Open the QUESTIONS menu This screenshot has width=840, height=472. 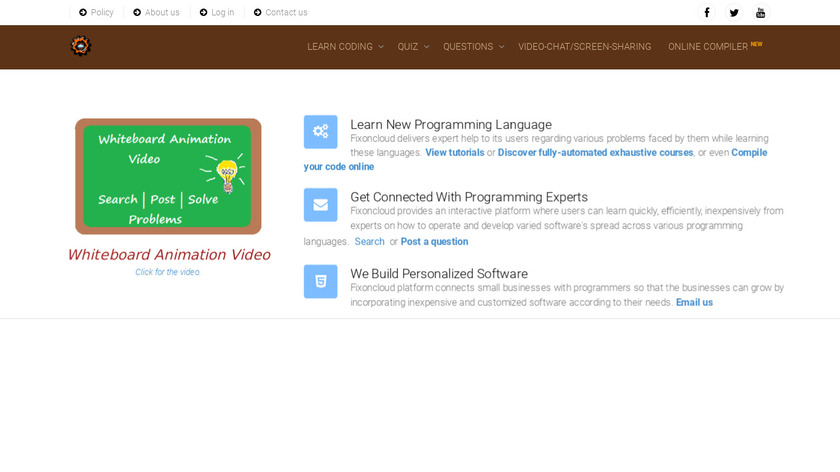pyautogui.click(x=468, y=47)
